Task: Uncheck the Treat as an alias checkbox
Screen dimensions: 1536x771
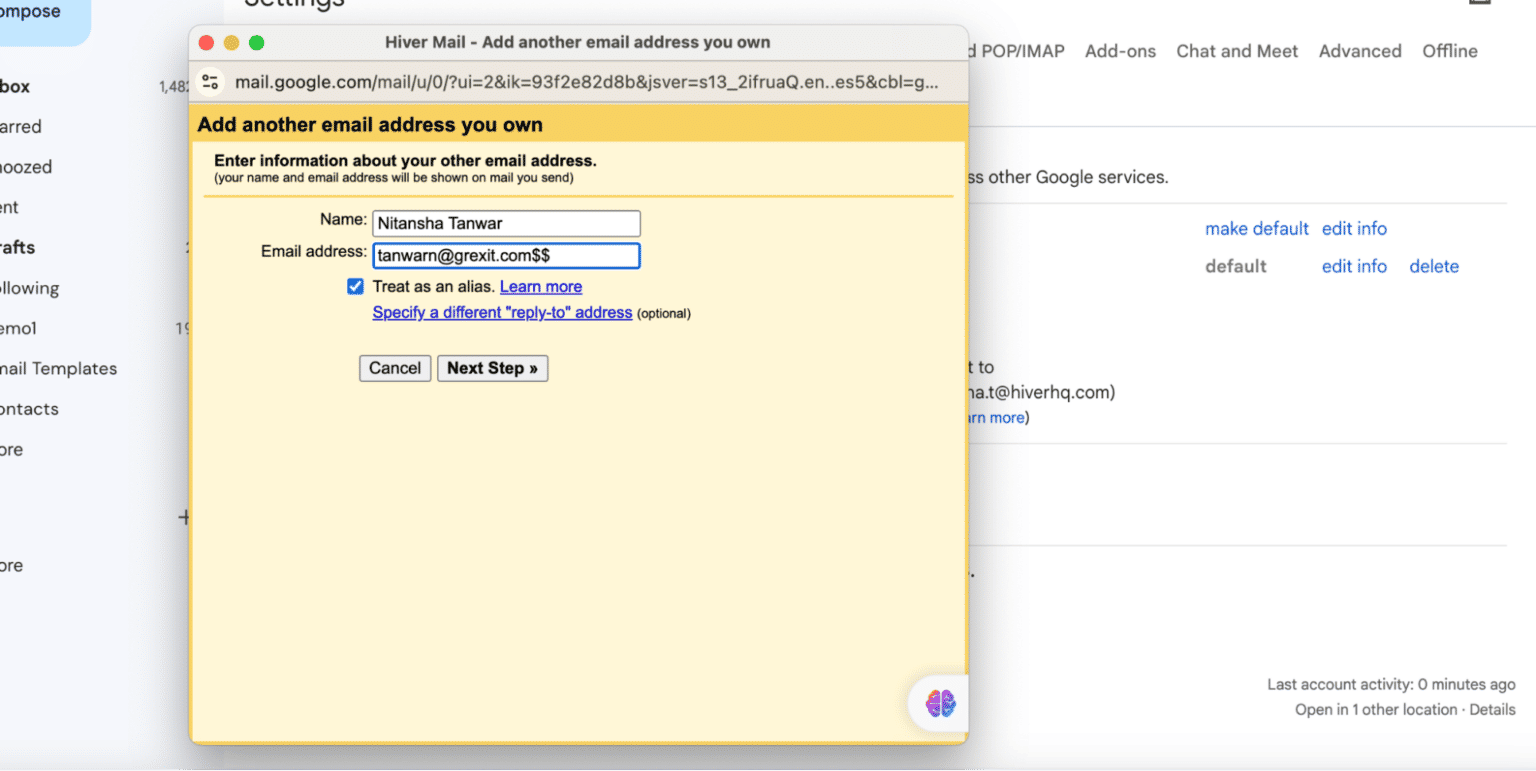Action: point(355,286)
